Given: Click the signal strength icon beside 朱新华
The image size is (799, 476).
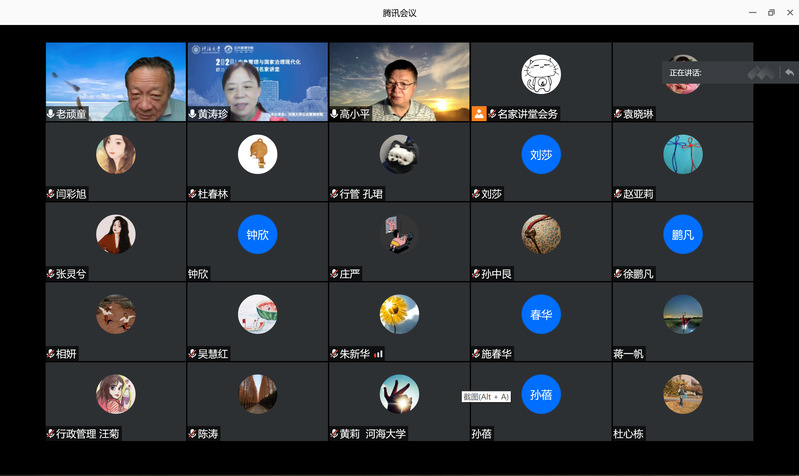Looking at the screenshot, I should point(379,354).
